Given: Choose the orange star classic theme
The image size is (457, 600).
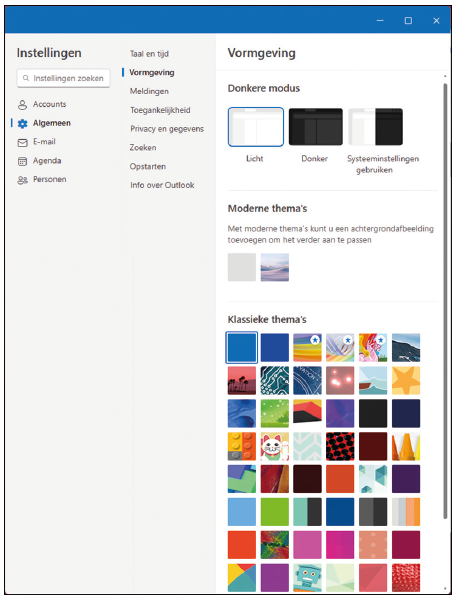Looking at the screenshot, I should (x=406, y=380).
